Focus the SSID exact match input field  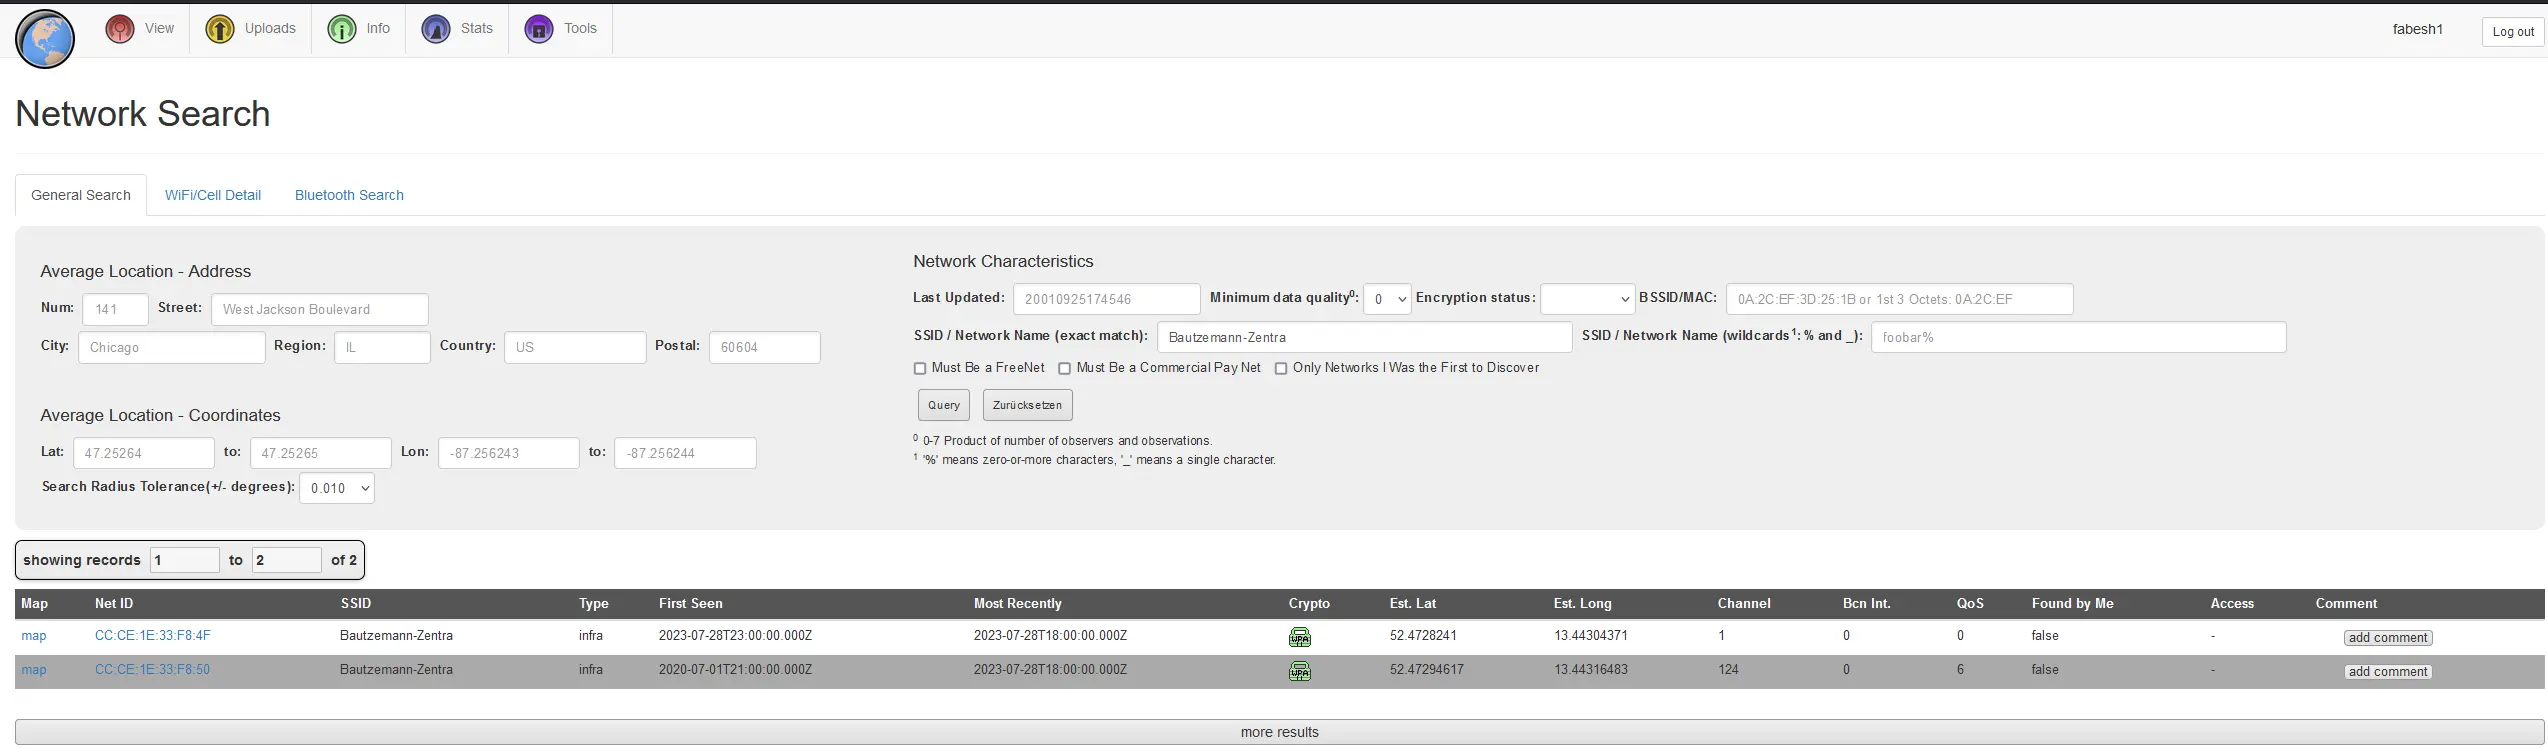coord(1364,338)
